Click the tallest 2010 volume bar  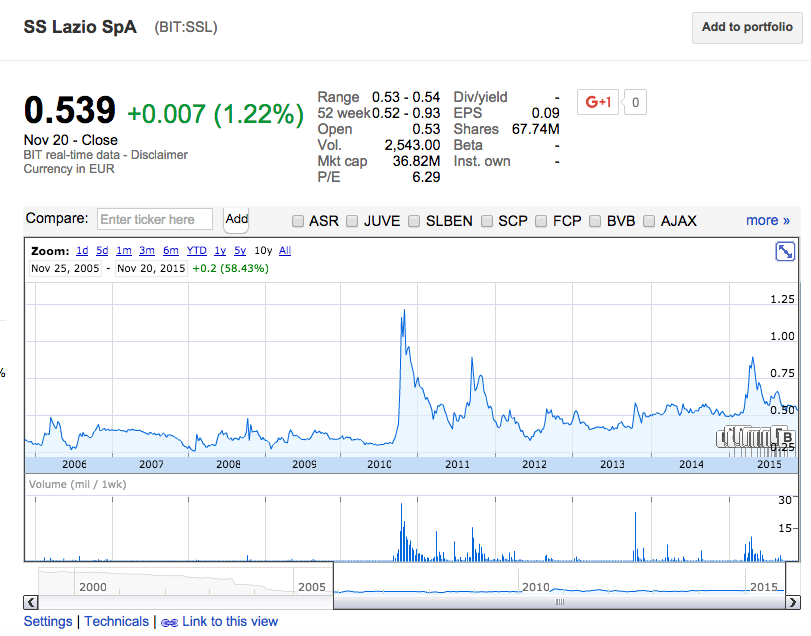[401, 532]
